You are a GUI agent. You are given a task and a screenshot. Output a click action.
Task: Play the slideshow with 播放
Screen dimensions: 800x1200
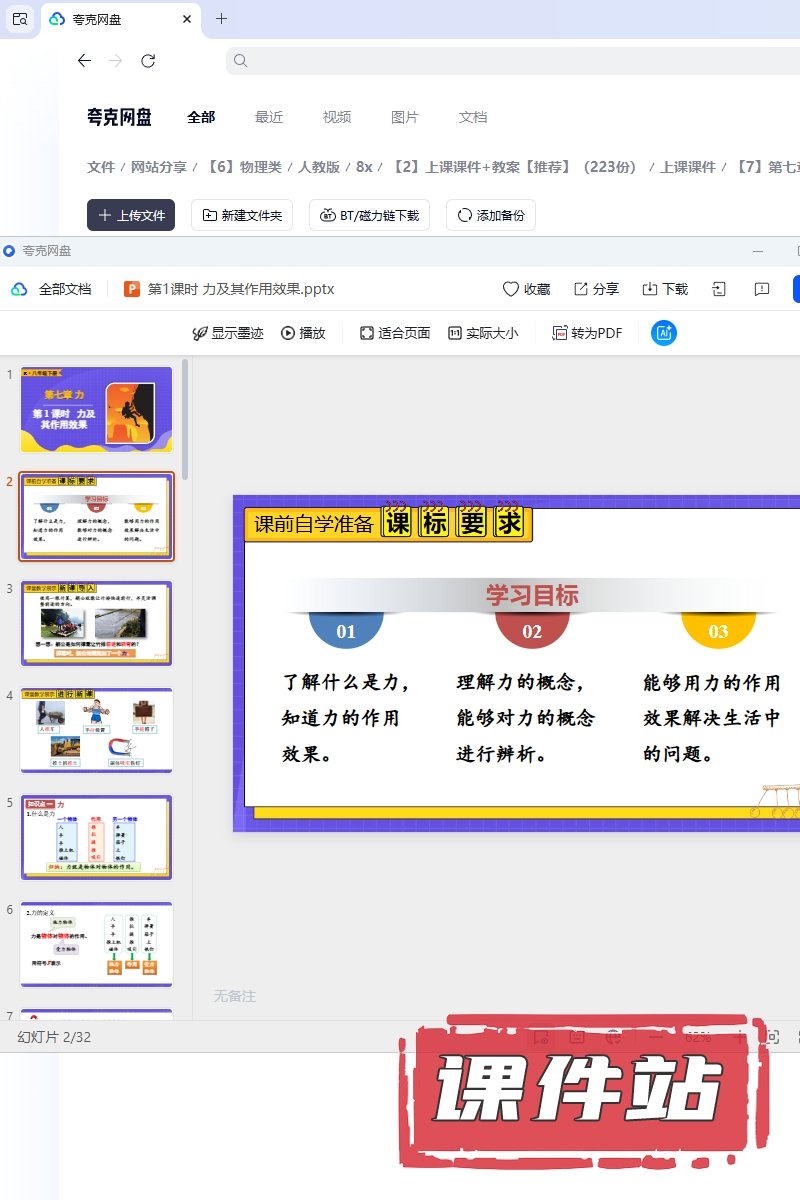pyautogui.click(x=303, y=333)
